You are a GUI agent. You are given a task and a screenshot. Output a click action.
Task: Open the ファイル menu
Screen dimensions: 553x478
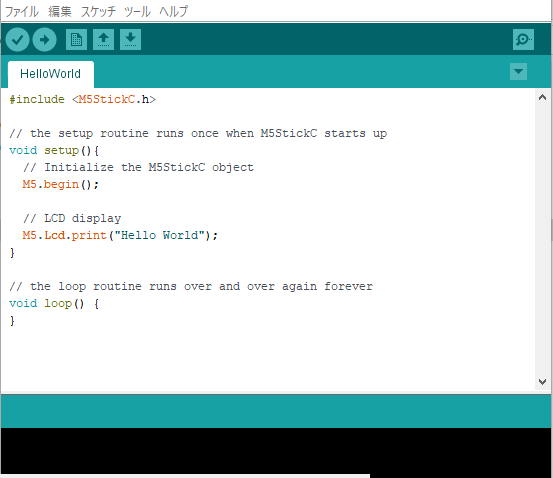(x=22, y=12)
